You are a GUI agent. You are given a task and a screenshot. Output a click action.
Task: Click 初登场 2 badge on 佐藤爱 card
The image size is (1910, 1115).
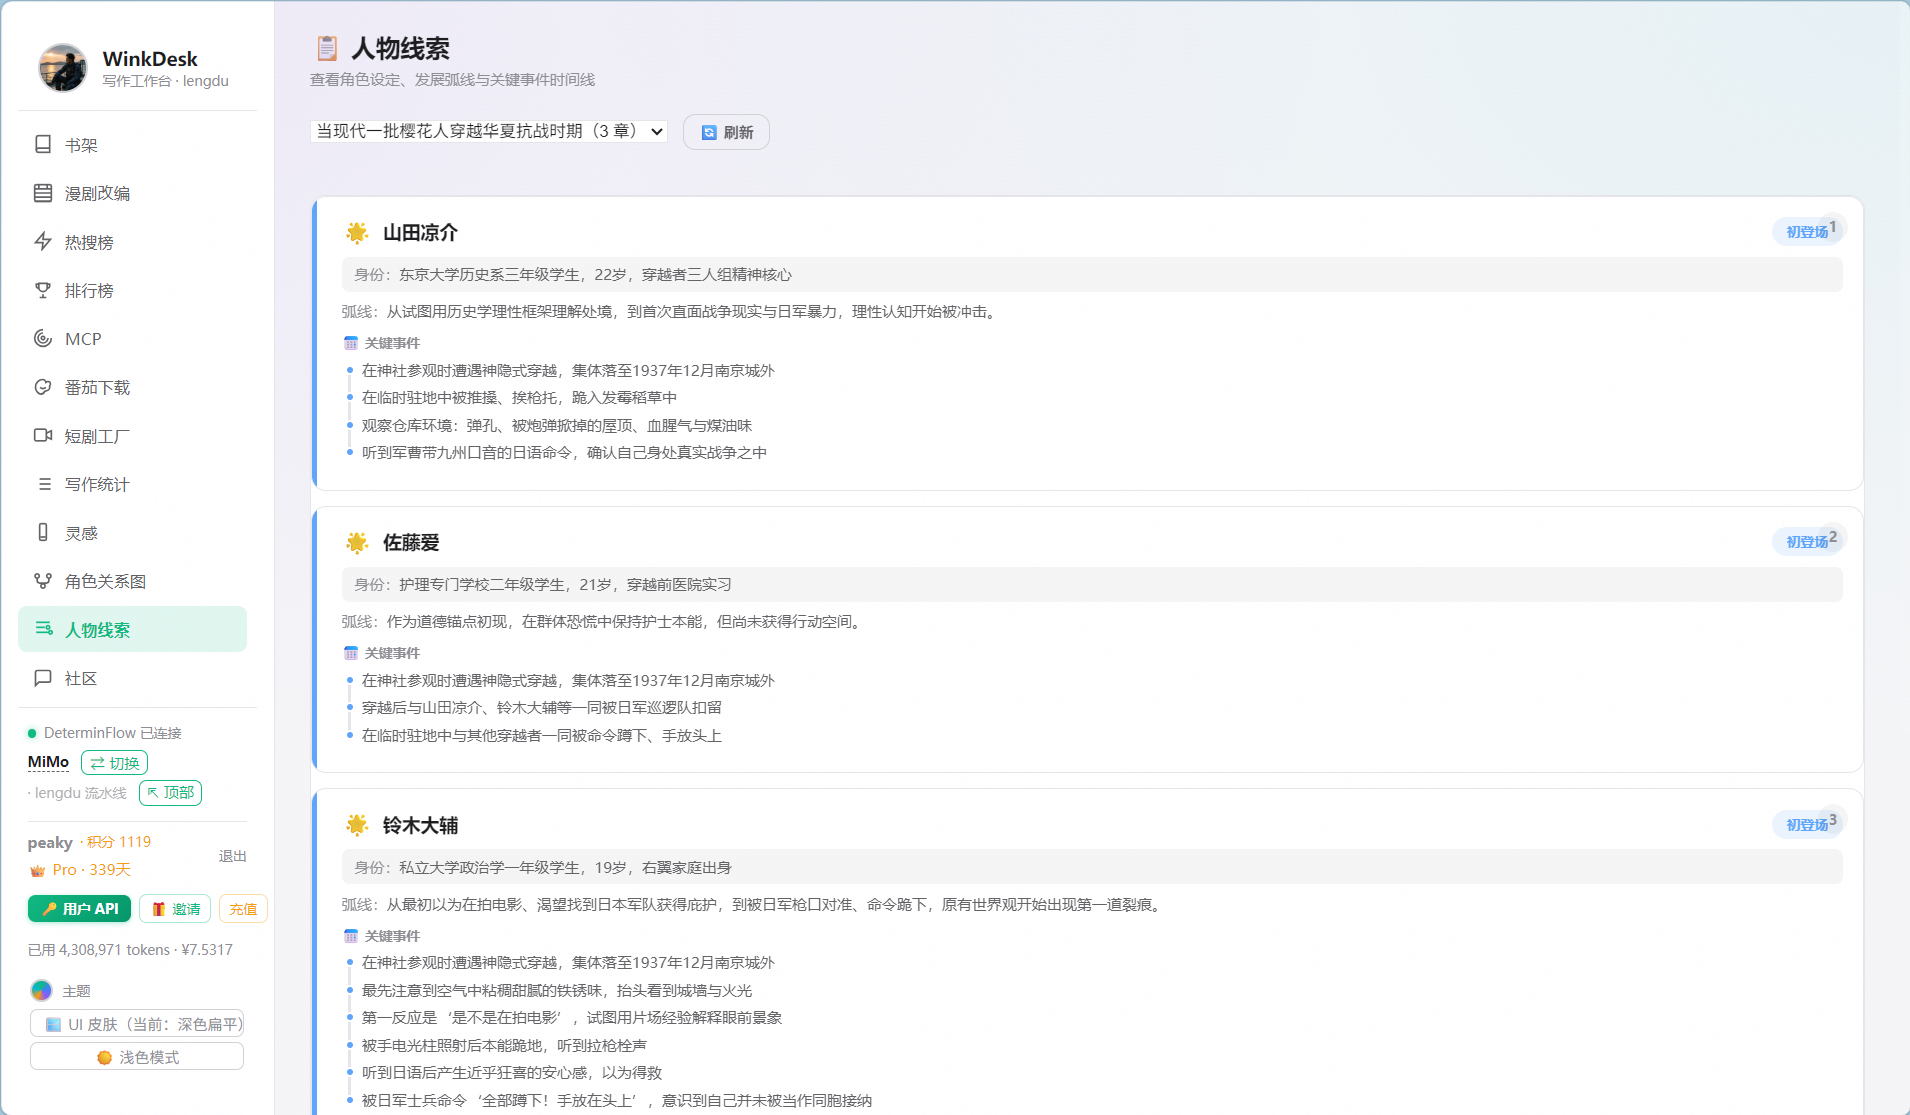[x=1809, y=541]
